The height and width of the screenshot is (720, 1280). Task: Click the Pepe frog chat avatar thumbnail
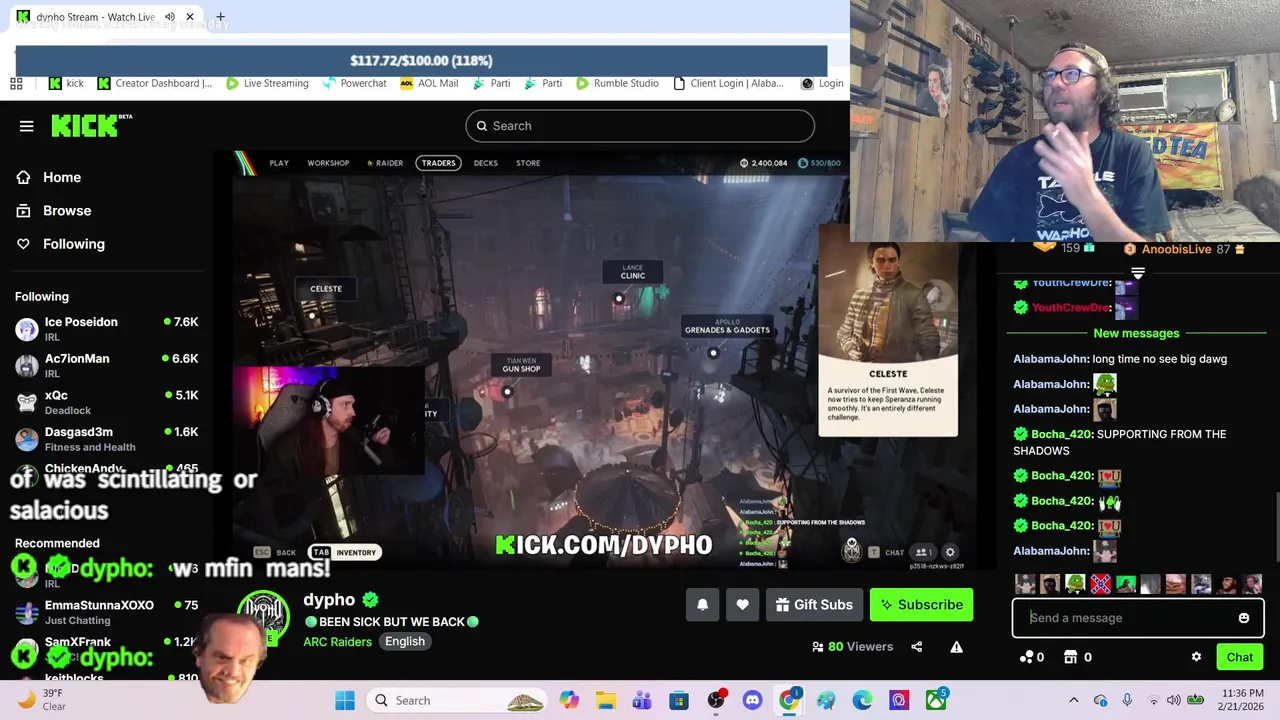1075,584
